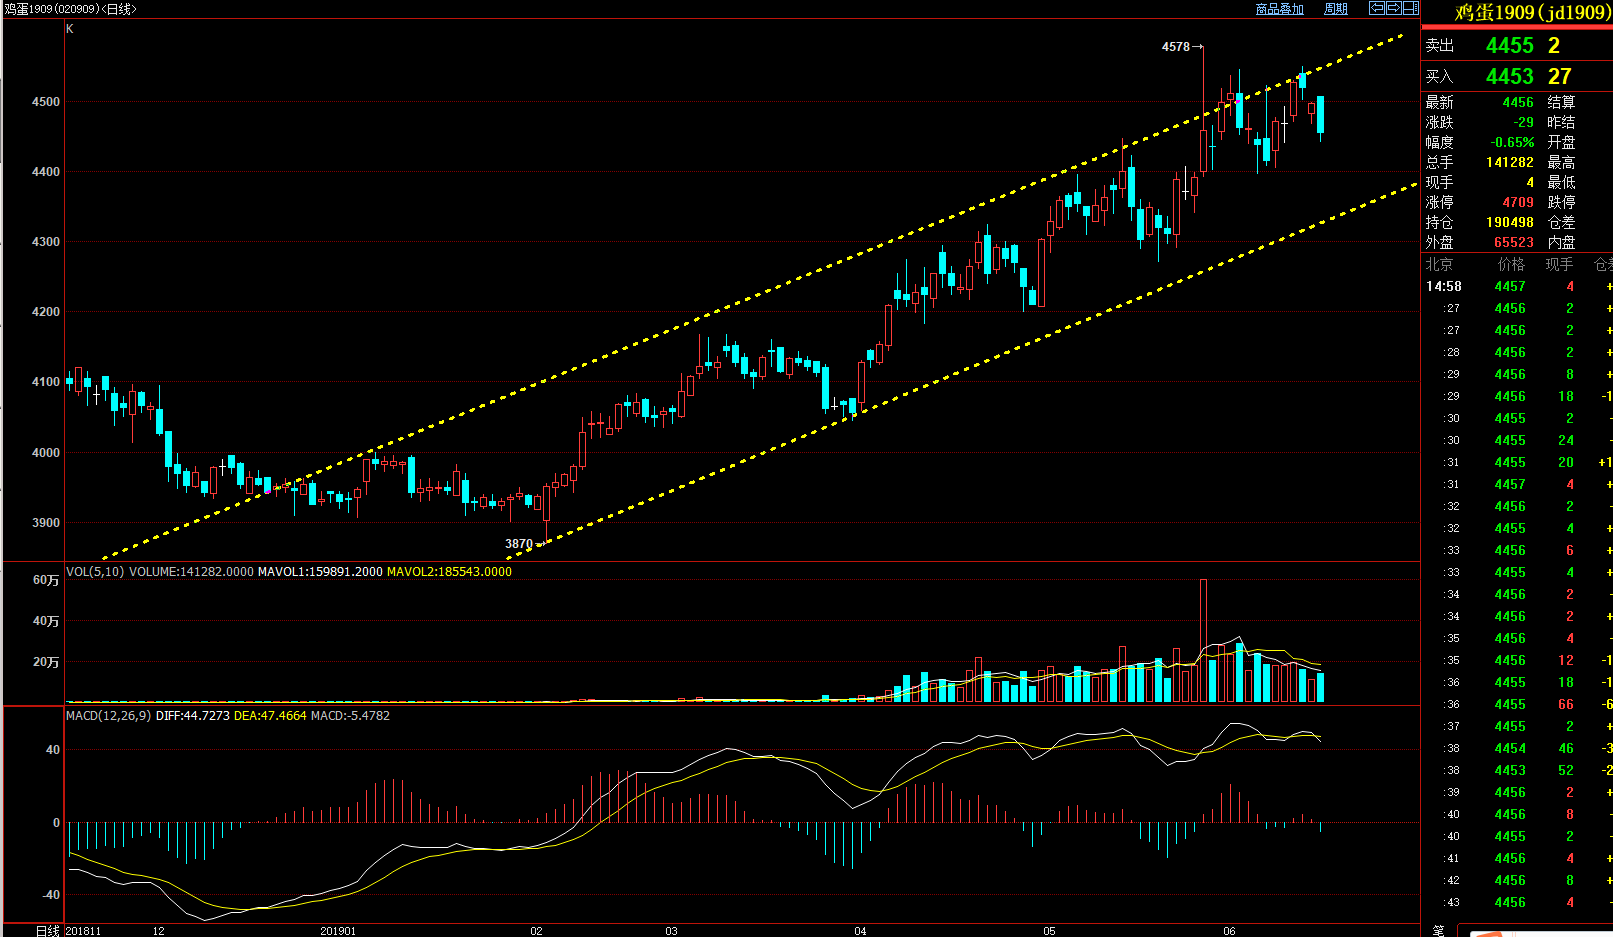
Task: Click the 201901 date axis label
Action: (x=338, y=931)
